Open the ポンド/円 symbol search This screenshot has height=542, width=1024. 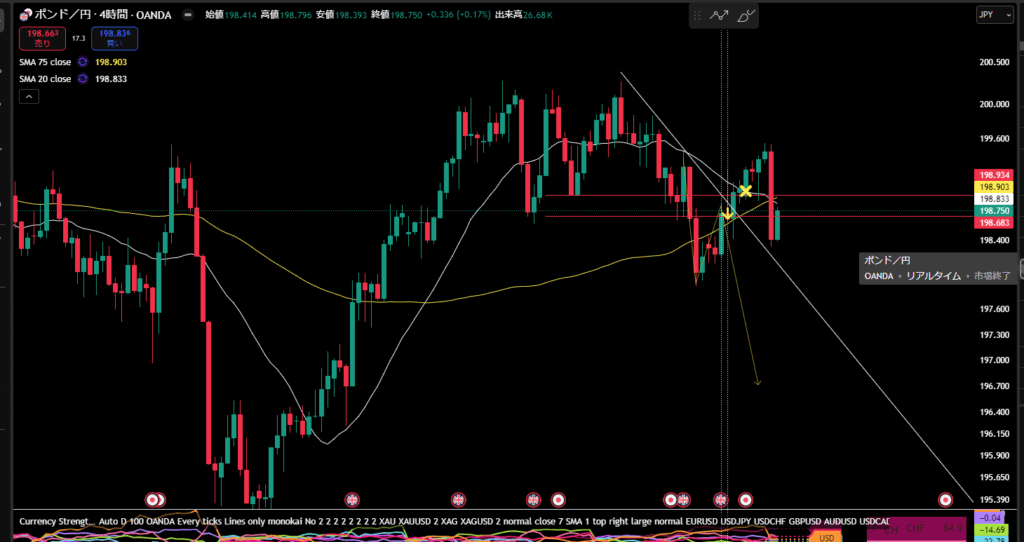pos(60,15)
